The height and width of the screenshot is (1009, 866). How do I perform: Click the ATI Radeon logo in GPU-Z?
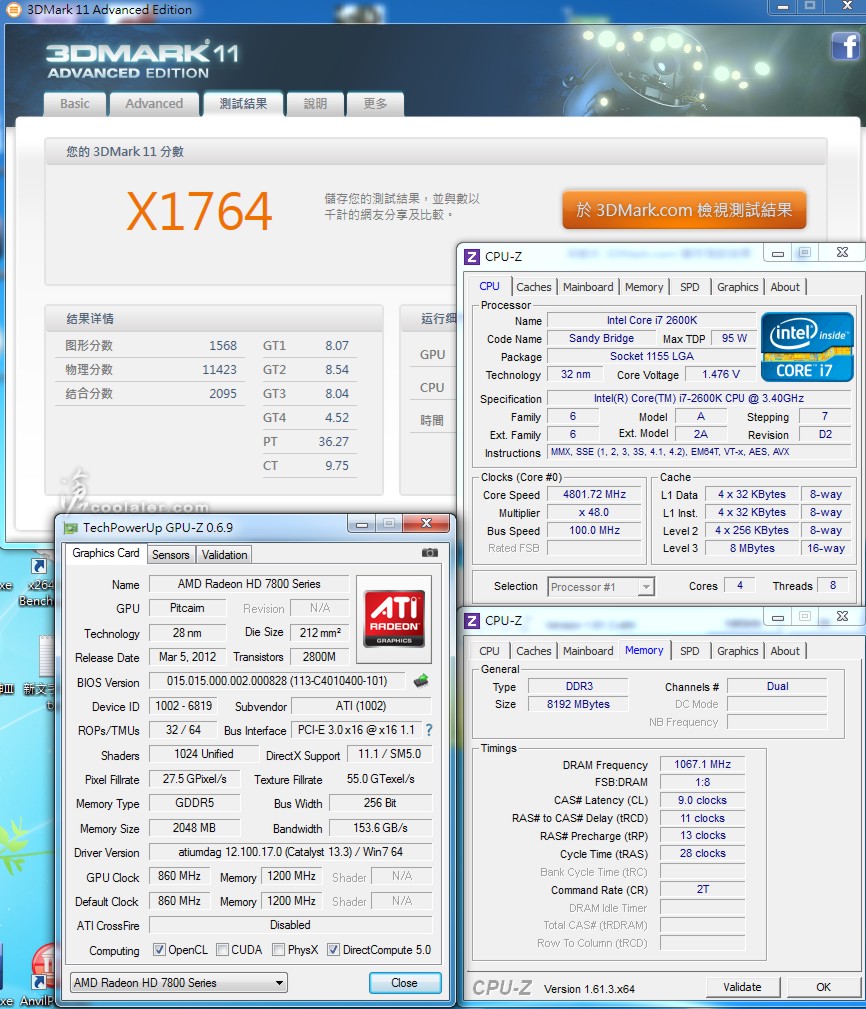point(394,618)
